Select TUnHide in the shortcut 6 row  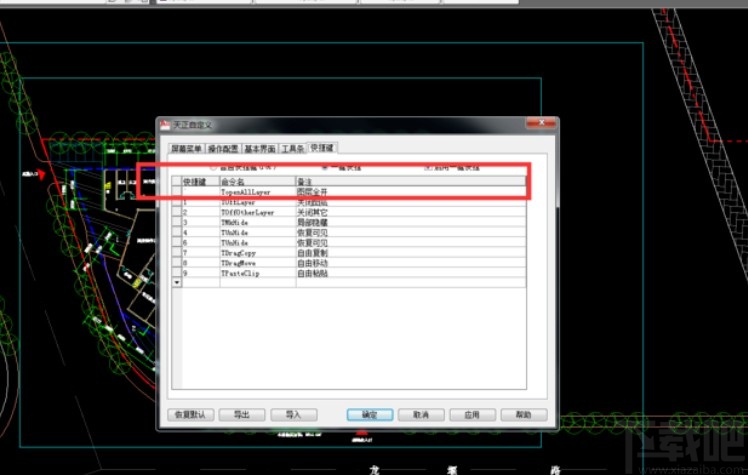pyautogui.click(x=258, y=243)
